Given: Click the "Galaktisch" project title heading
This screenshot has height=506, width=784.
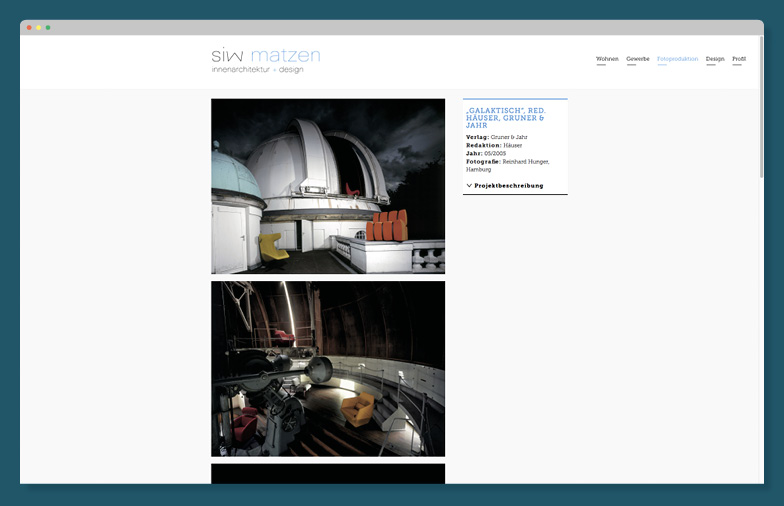Looking at the screenshot, I should tap(505, 118).
